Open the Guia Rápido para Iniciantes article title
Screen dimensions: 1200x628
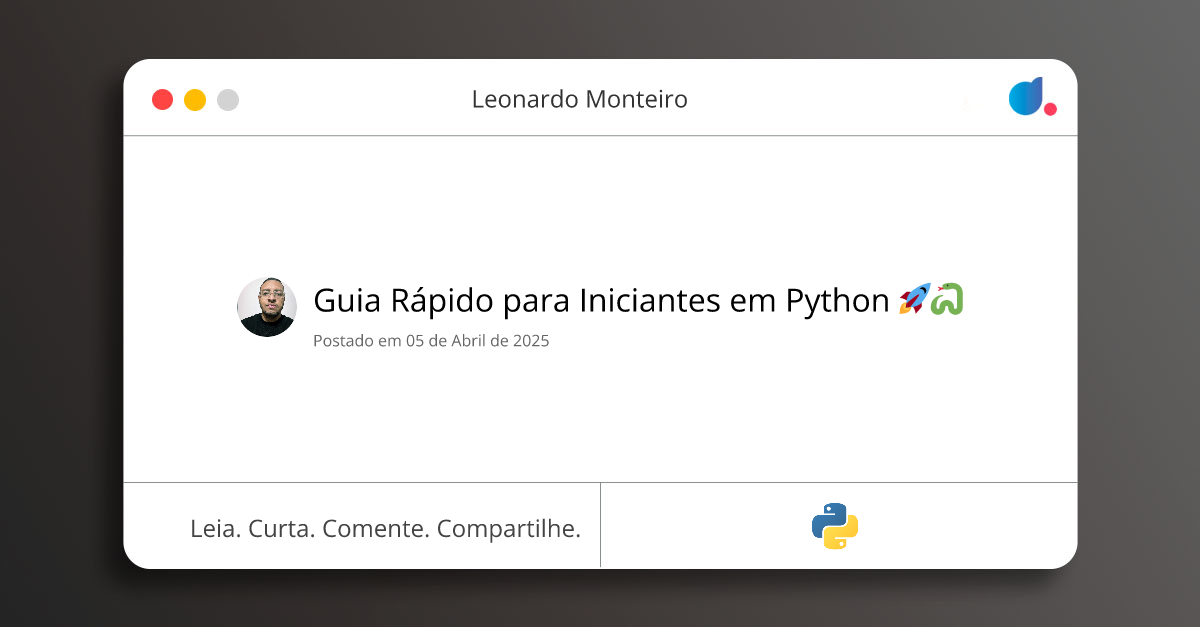coord(600,300)
